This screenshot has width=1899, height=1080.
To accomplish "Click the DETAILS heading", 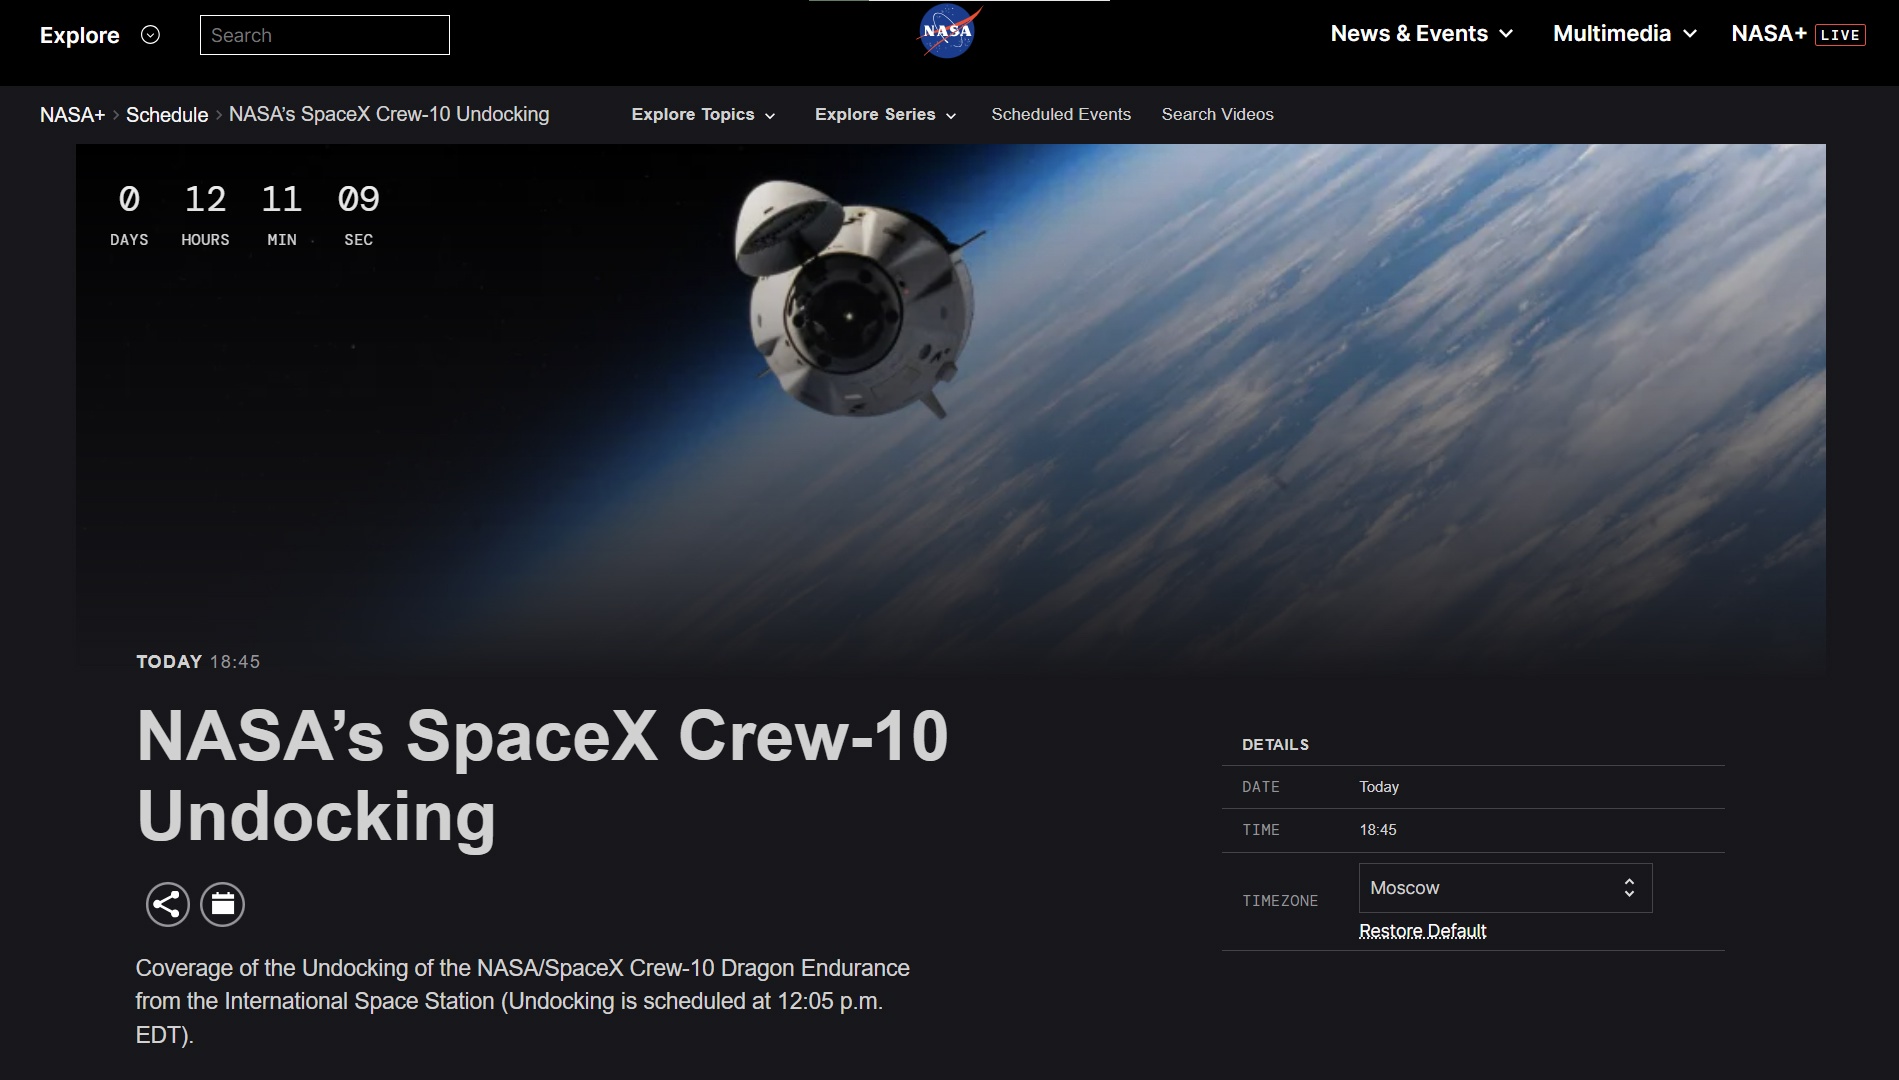I will click(x=1275, y=745).
